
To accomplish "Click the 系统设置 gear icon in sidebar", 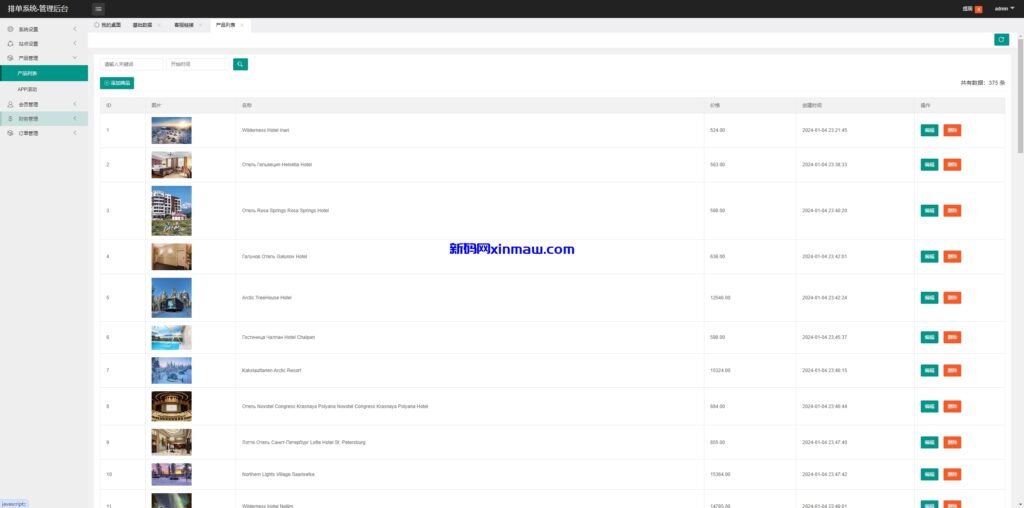I will 10,29.
